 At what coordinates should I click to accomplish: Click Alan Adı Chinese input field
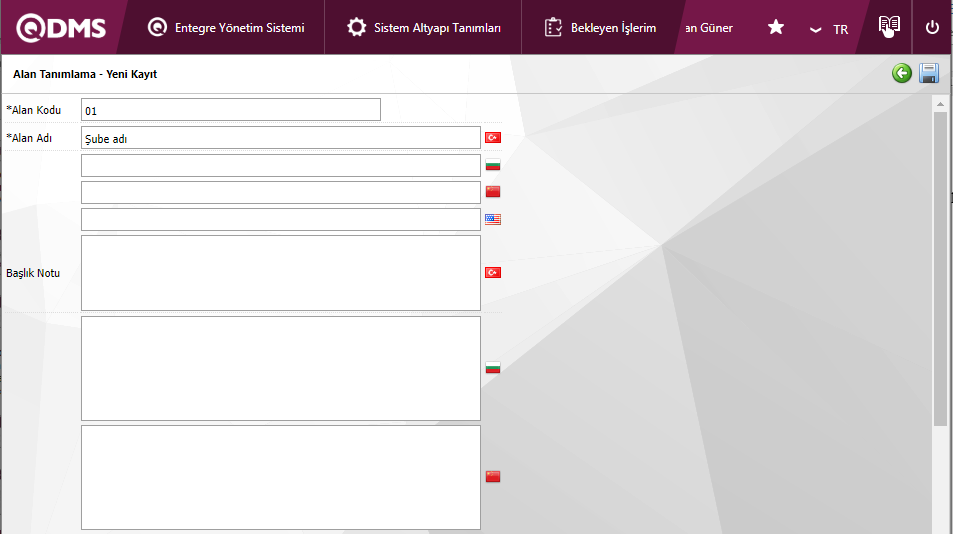[281, 193]
